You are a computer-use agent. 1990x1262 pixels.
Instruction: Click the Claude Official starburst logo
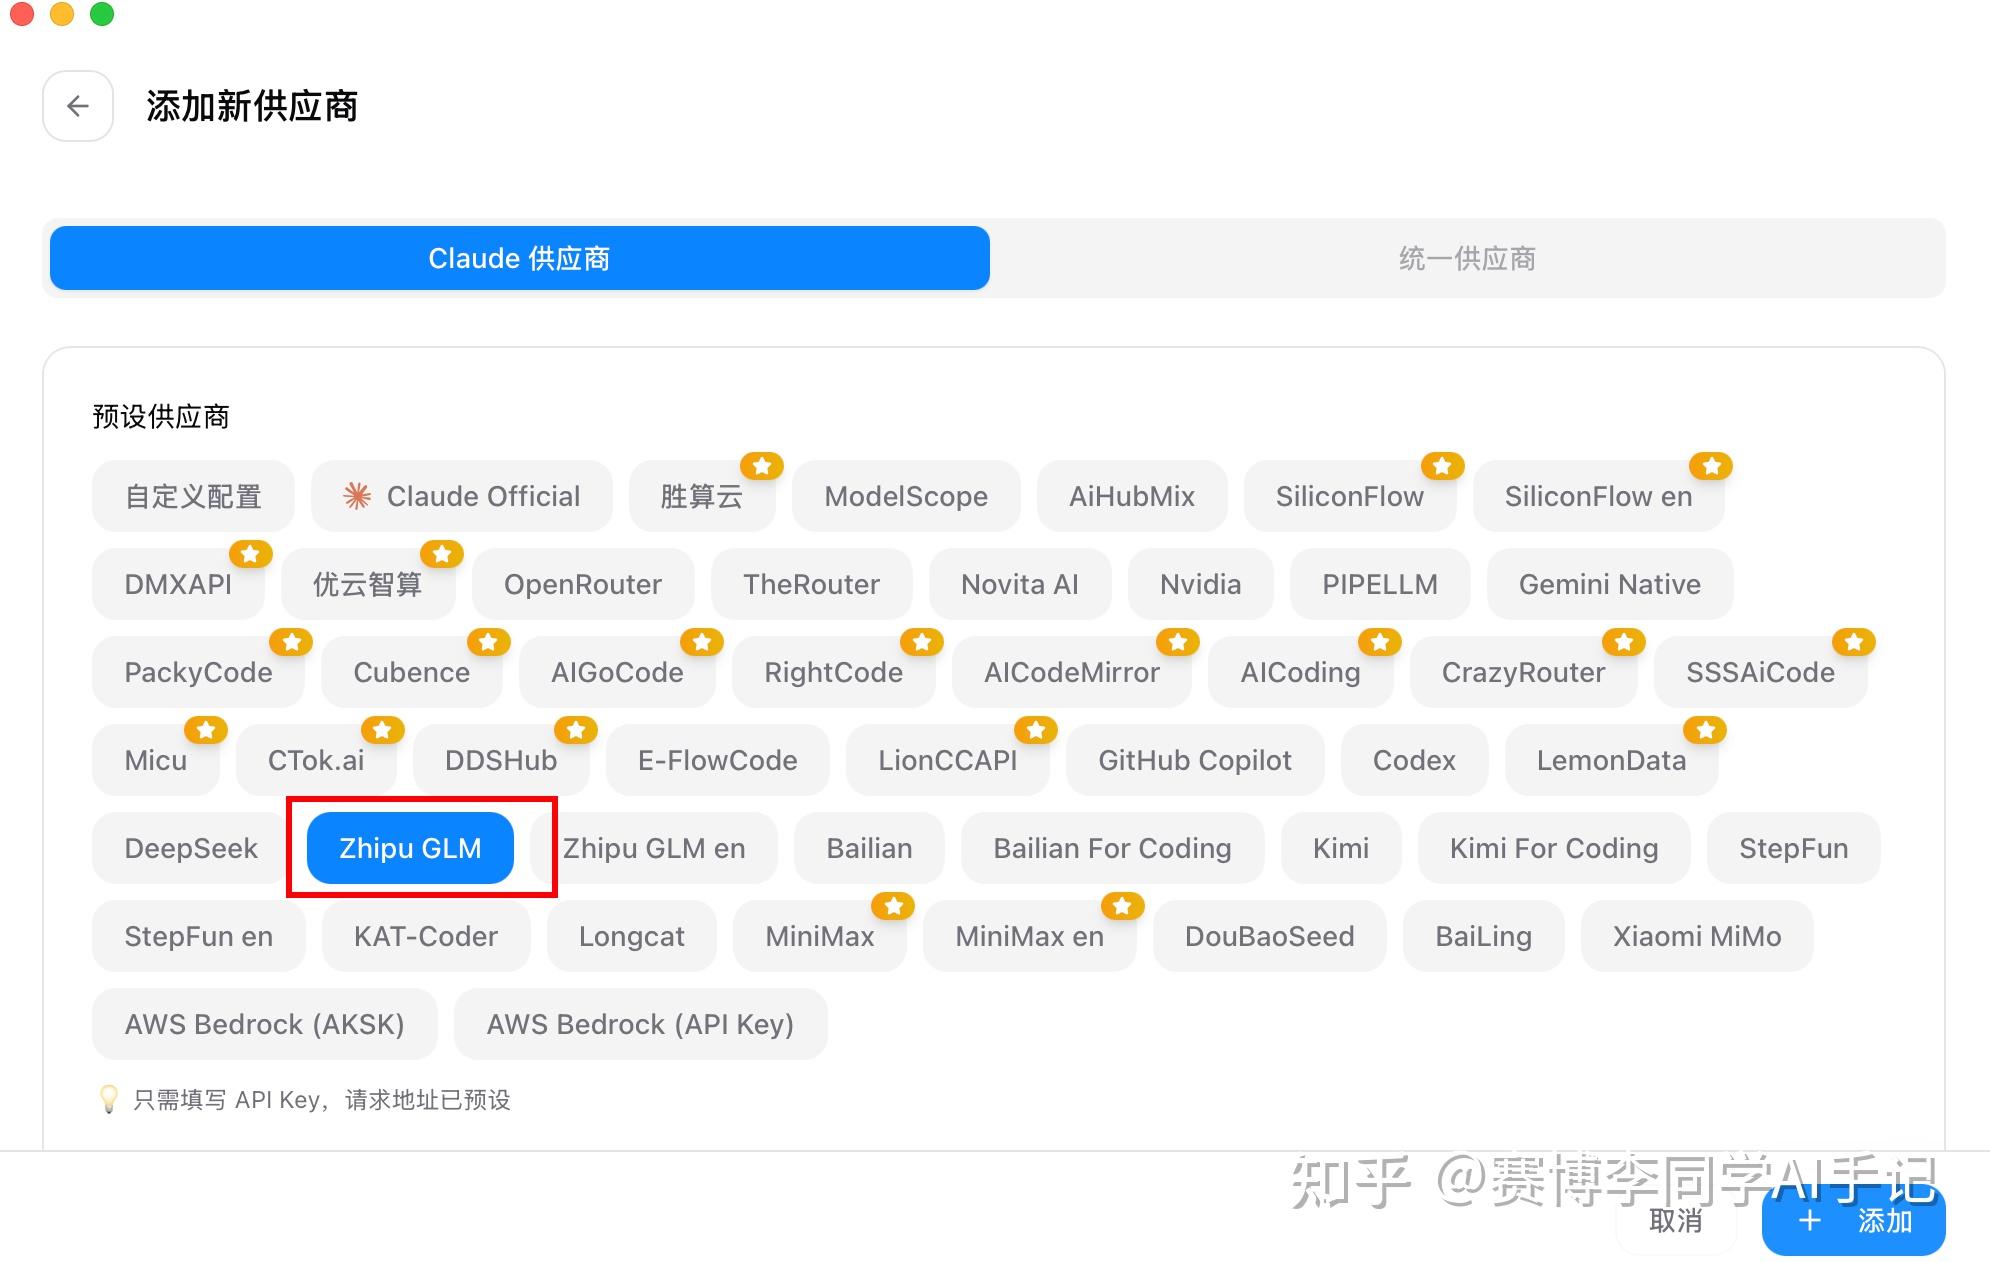coord(357,496)
